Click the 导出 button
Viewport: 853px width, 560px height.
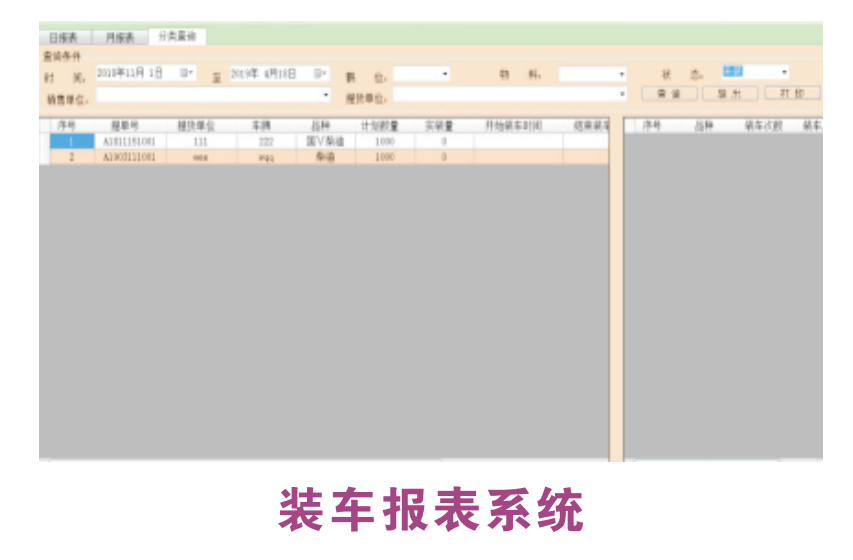point(730,94)
